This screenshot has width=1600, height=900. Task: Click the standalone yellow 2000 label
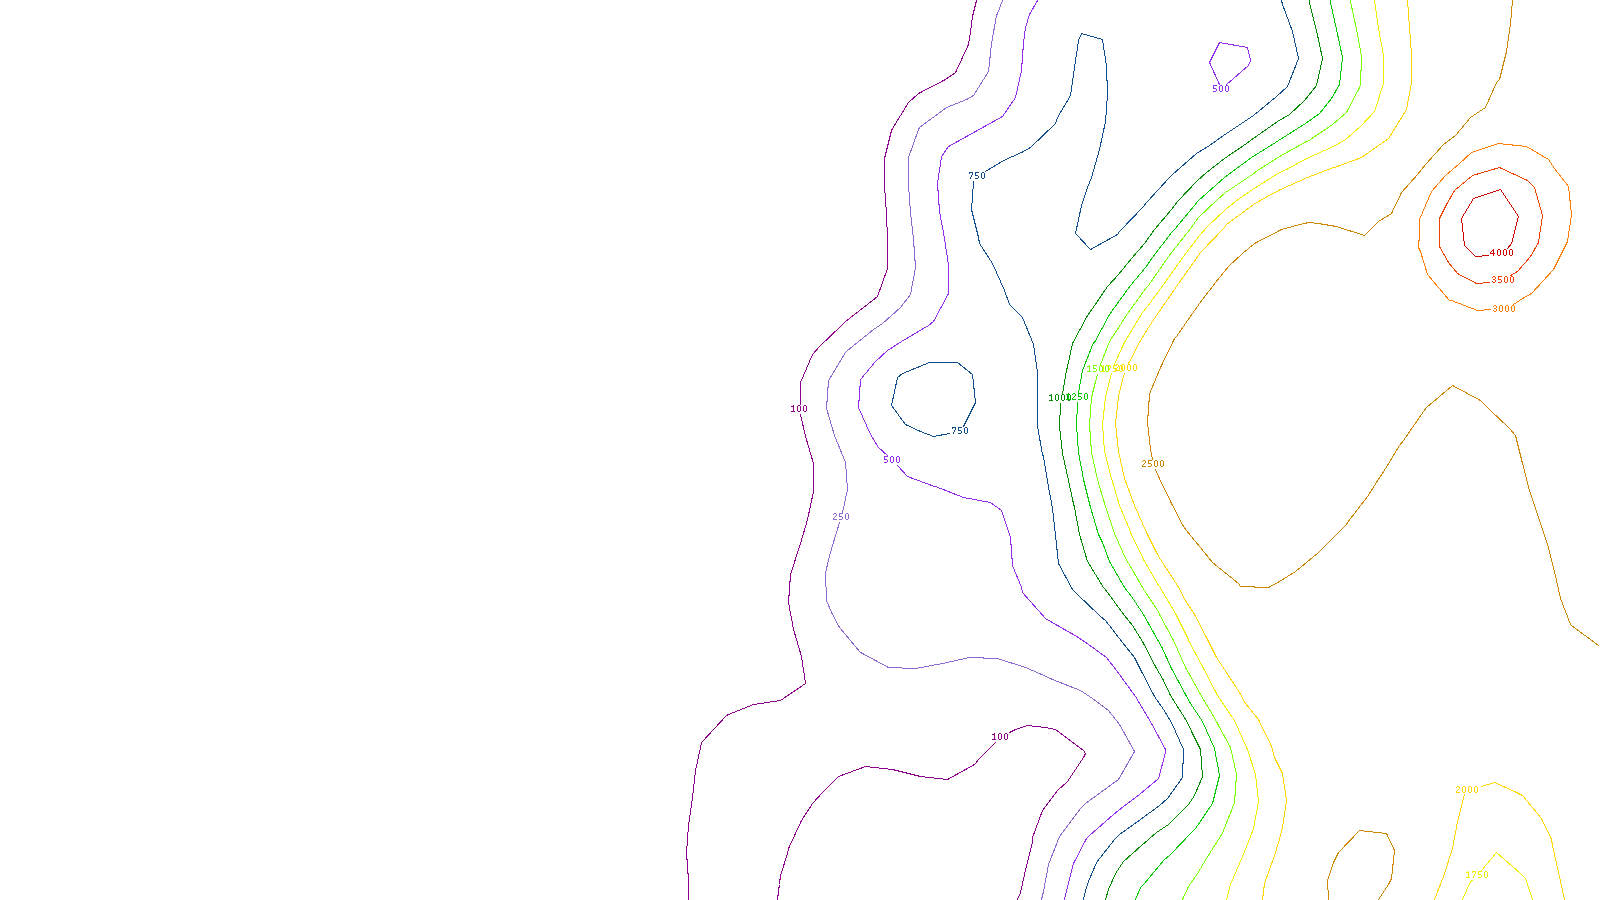pos(1467,790)
